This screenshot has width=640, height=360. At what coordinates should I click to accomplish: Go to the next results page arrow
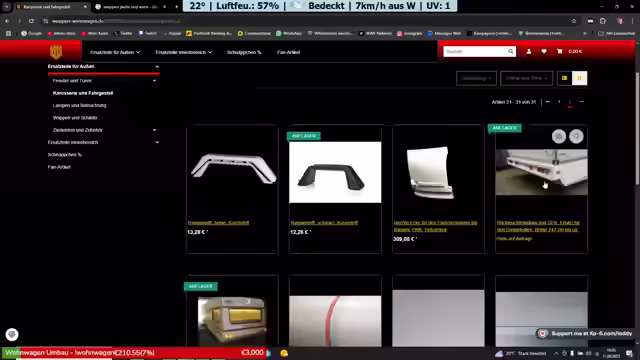pos(581,102)
